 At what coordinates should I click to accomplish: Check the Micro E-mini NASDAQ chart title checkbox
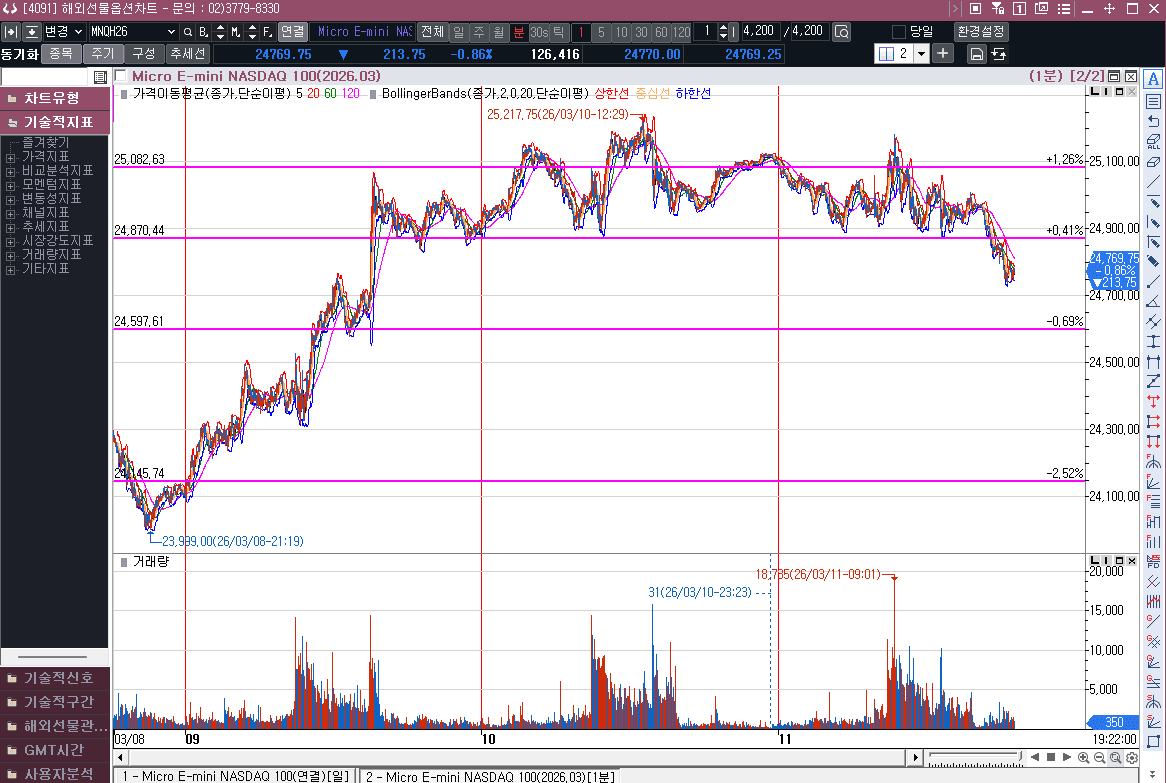(x=121, y=76)
